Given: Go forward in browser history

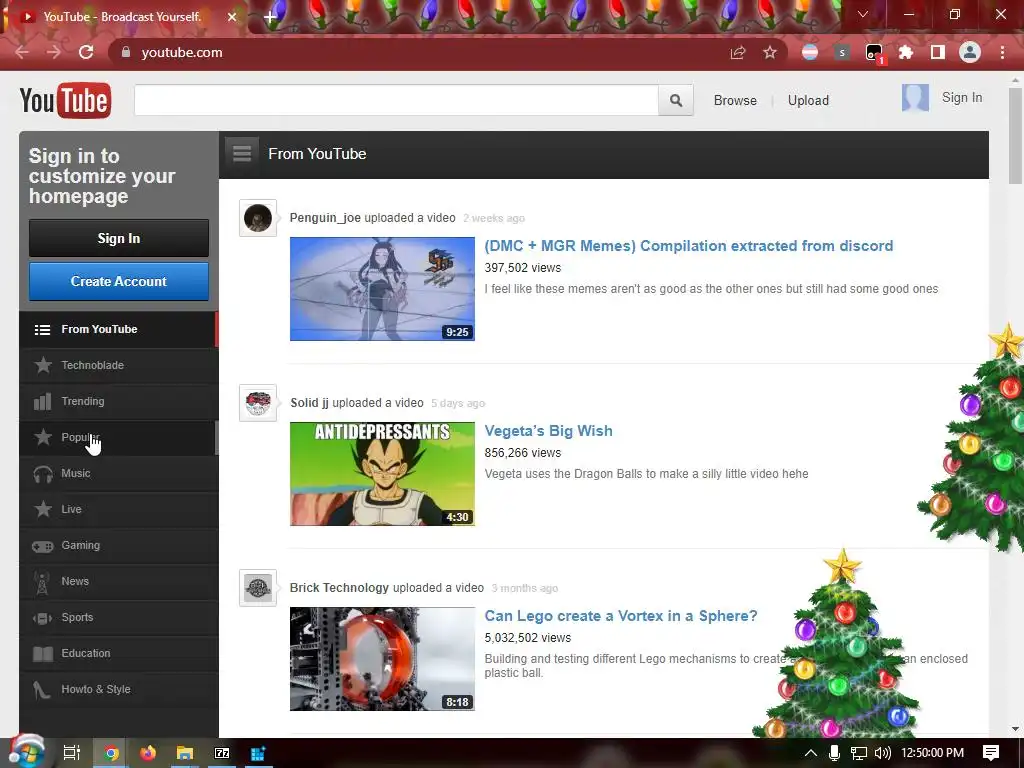Looking at the screenshot, I should click(x=54, y=52).
